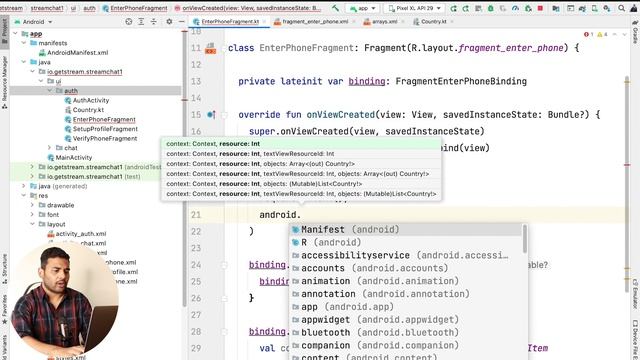Click the warning count indicator in editor
Viewport: 640px width, 360px height.
(602, 34)
